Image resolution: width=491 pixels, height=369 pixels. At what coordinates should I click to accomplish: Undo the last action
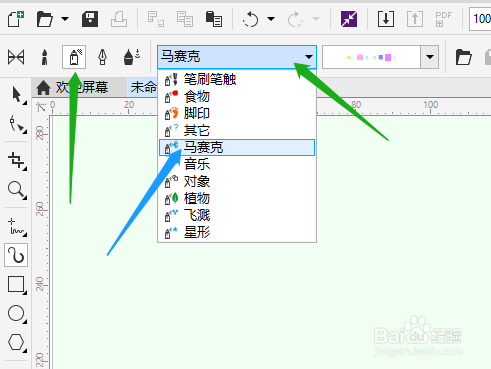250,19
